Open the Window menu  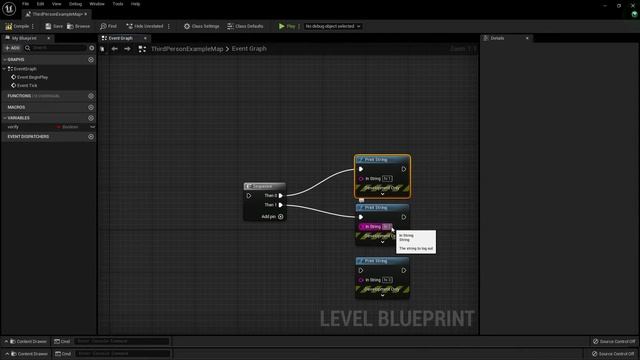(97, 4)
